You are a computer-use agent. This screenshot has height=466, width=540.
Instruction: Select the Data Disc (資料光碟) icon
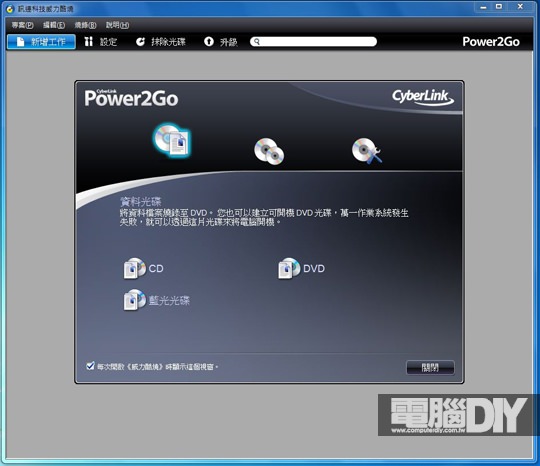point(172,140)
